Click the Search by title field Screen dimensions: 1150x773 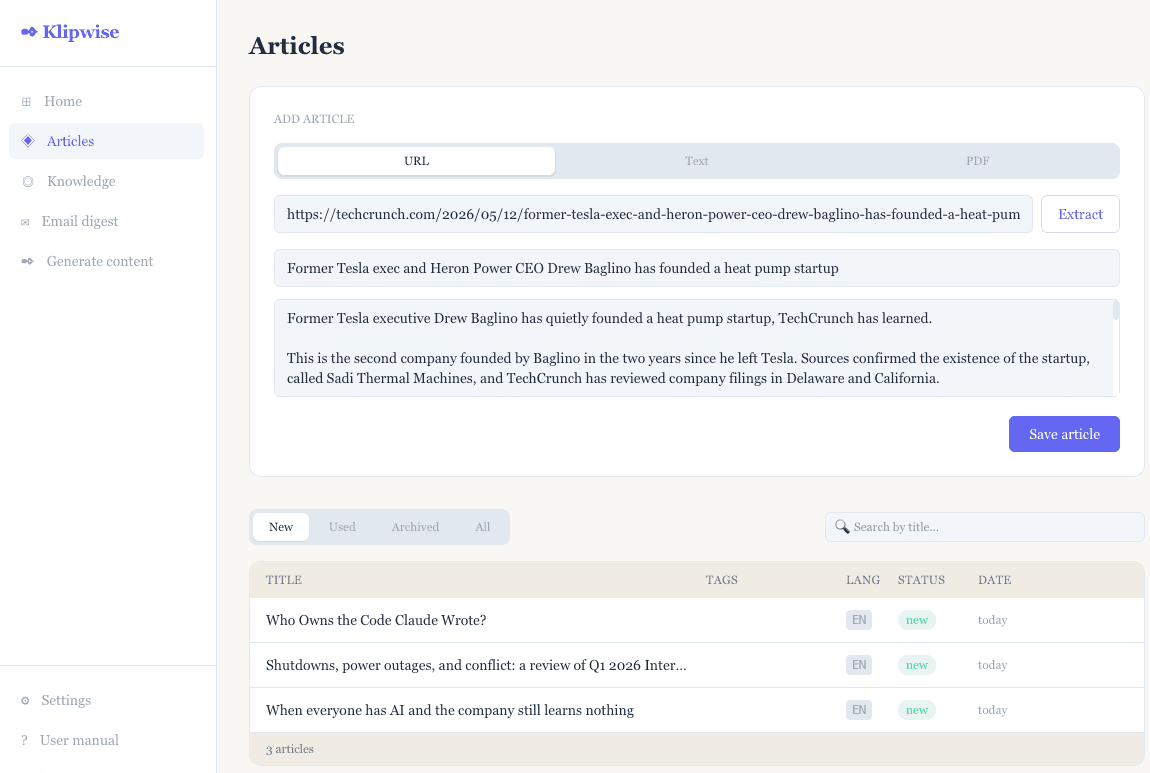[984, 527]
